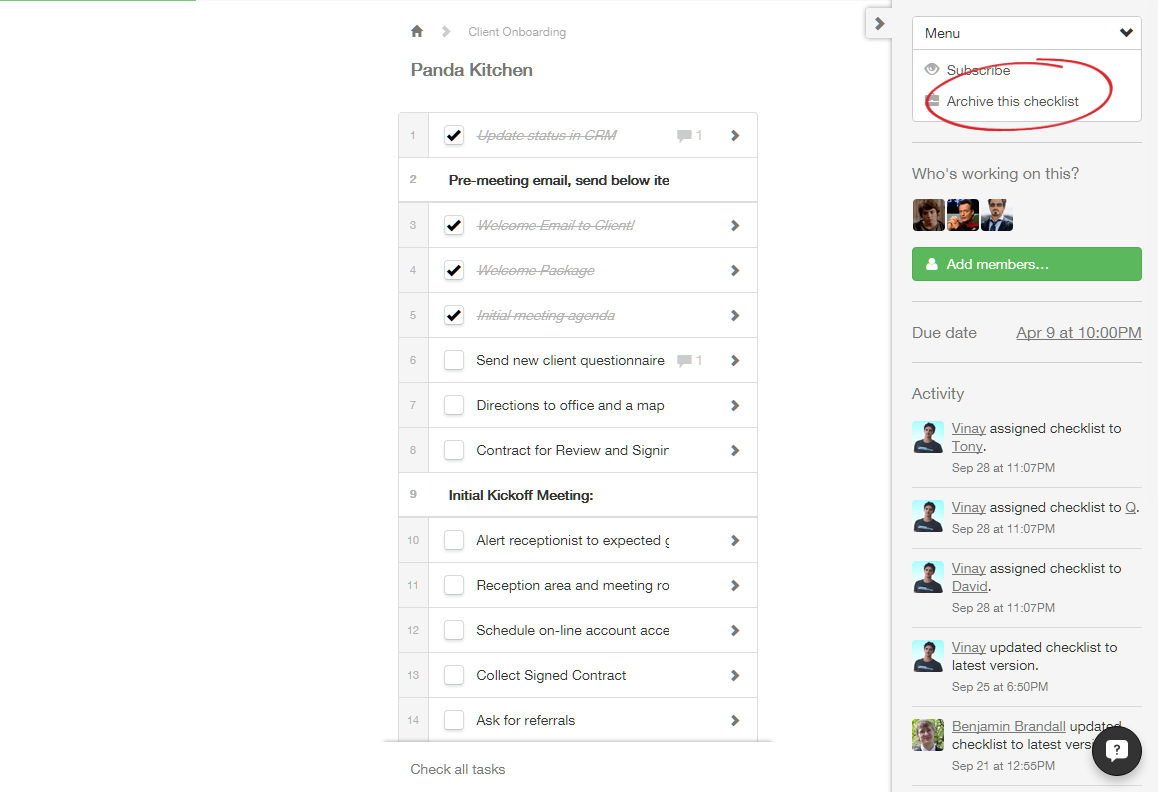Uncheck the Welcome Package task
The image size is (1158, 792).
(x=454, y=270)
